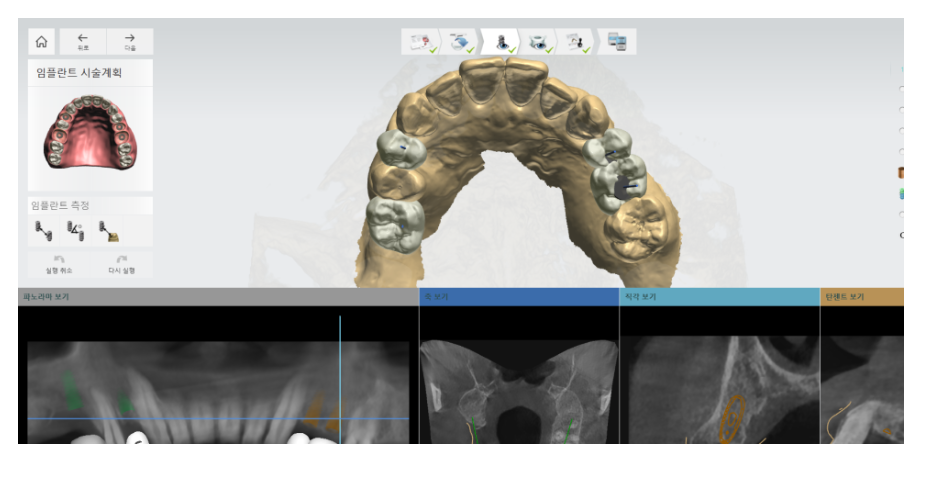Redo action with 다시 실행
This screenshot has height=484, width=928.
point(121,264)
